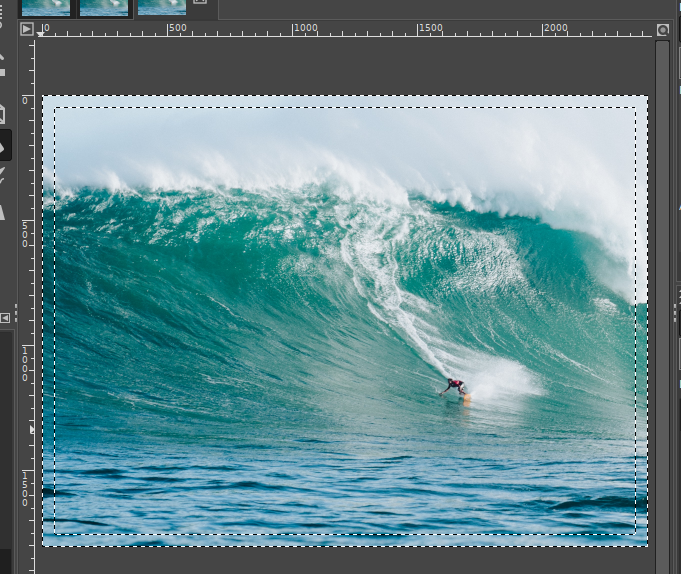This screenshot has height=574, width=681.
Task: Click the highlighted active tool in the toolbox
Action: pyautogui.click(x=4, y=146)
